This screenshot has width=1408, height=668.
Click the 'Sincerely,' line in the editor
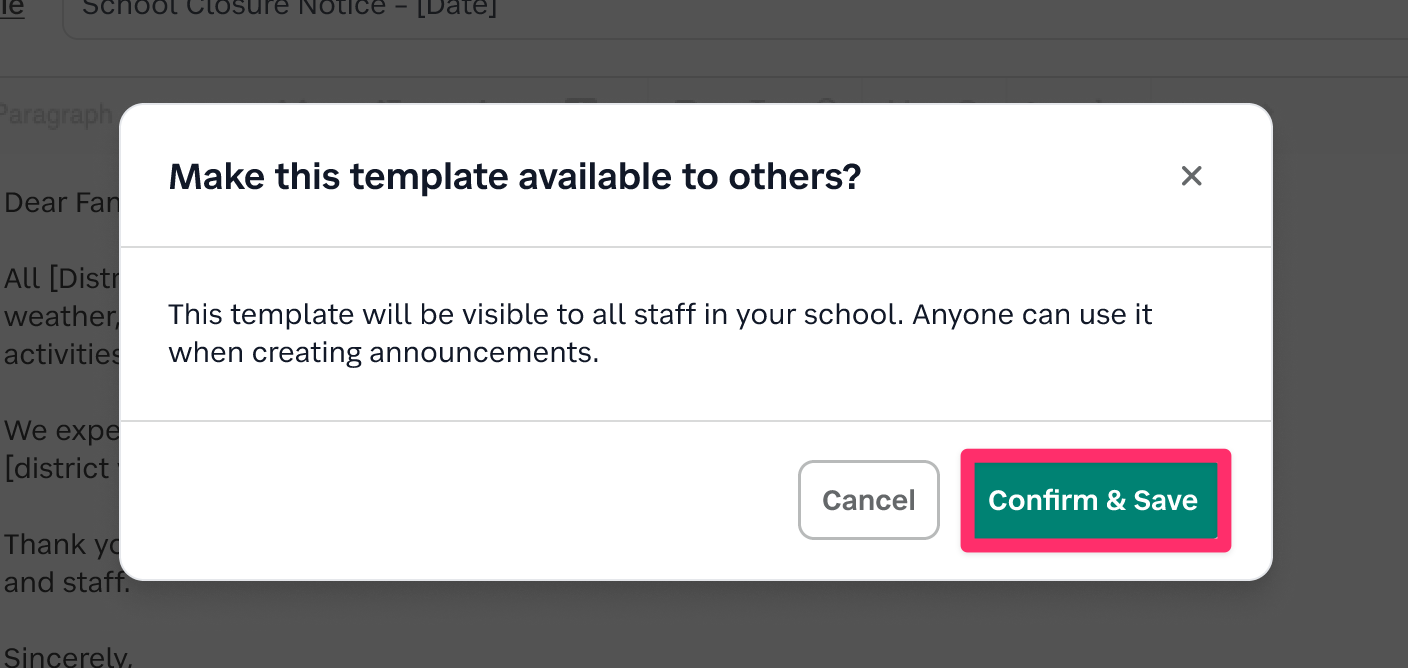tap(68, 657)
